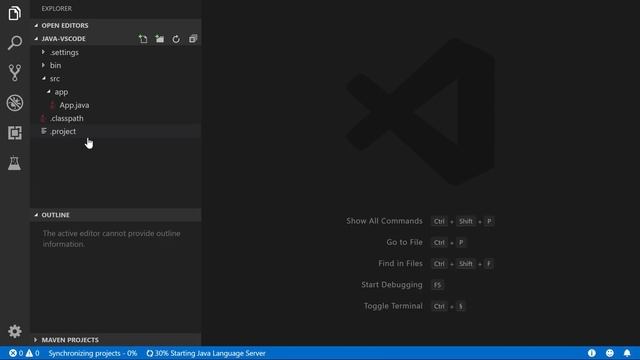Click New Folder icon in JAVA-VSCODE header
Viewport: 640px width, 360px height.
coord(160,39)
